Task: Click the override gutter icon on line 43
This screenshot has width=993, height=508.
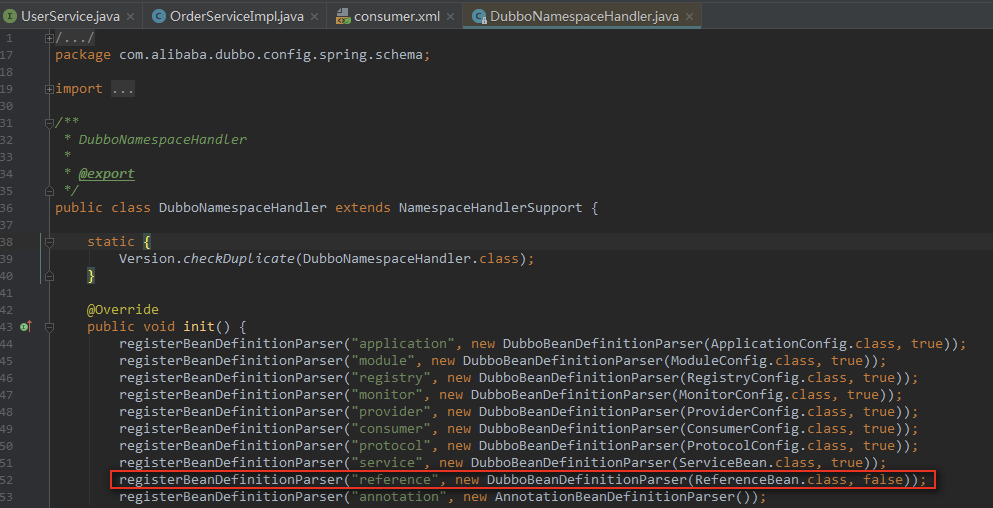Action: coord(25,327)
